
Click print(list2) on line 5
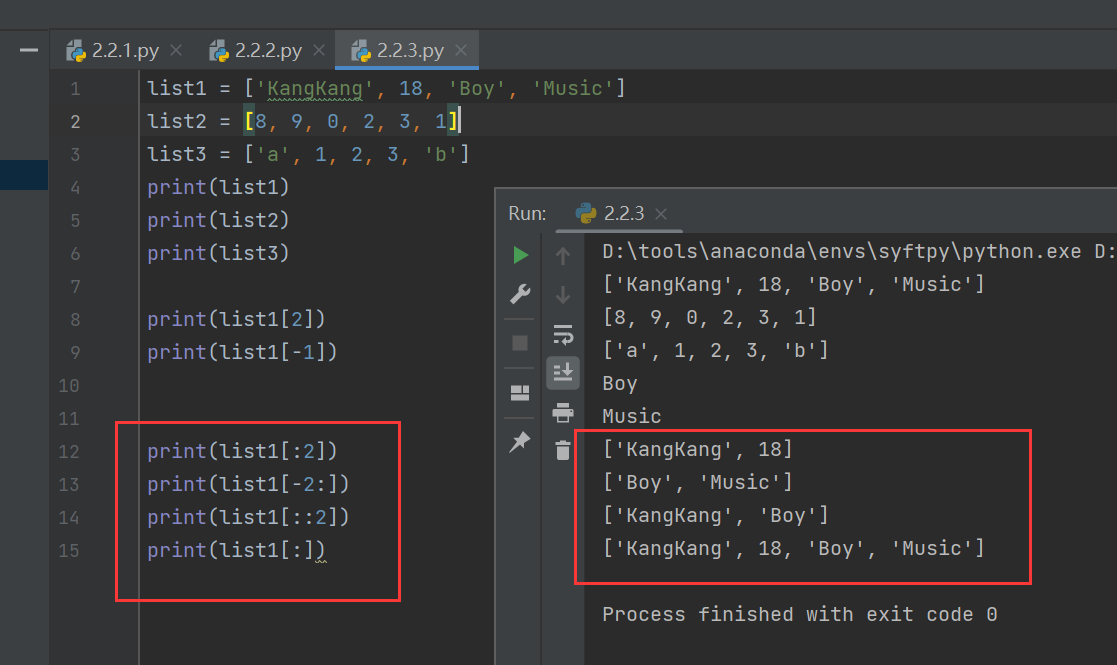pyautogui.click(x=218, y=220)
